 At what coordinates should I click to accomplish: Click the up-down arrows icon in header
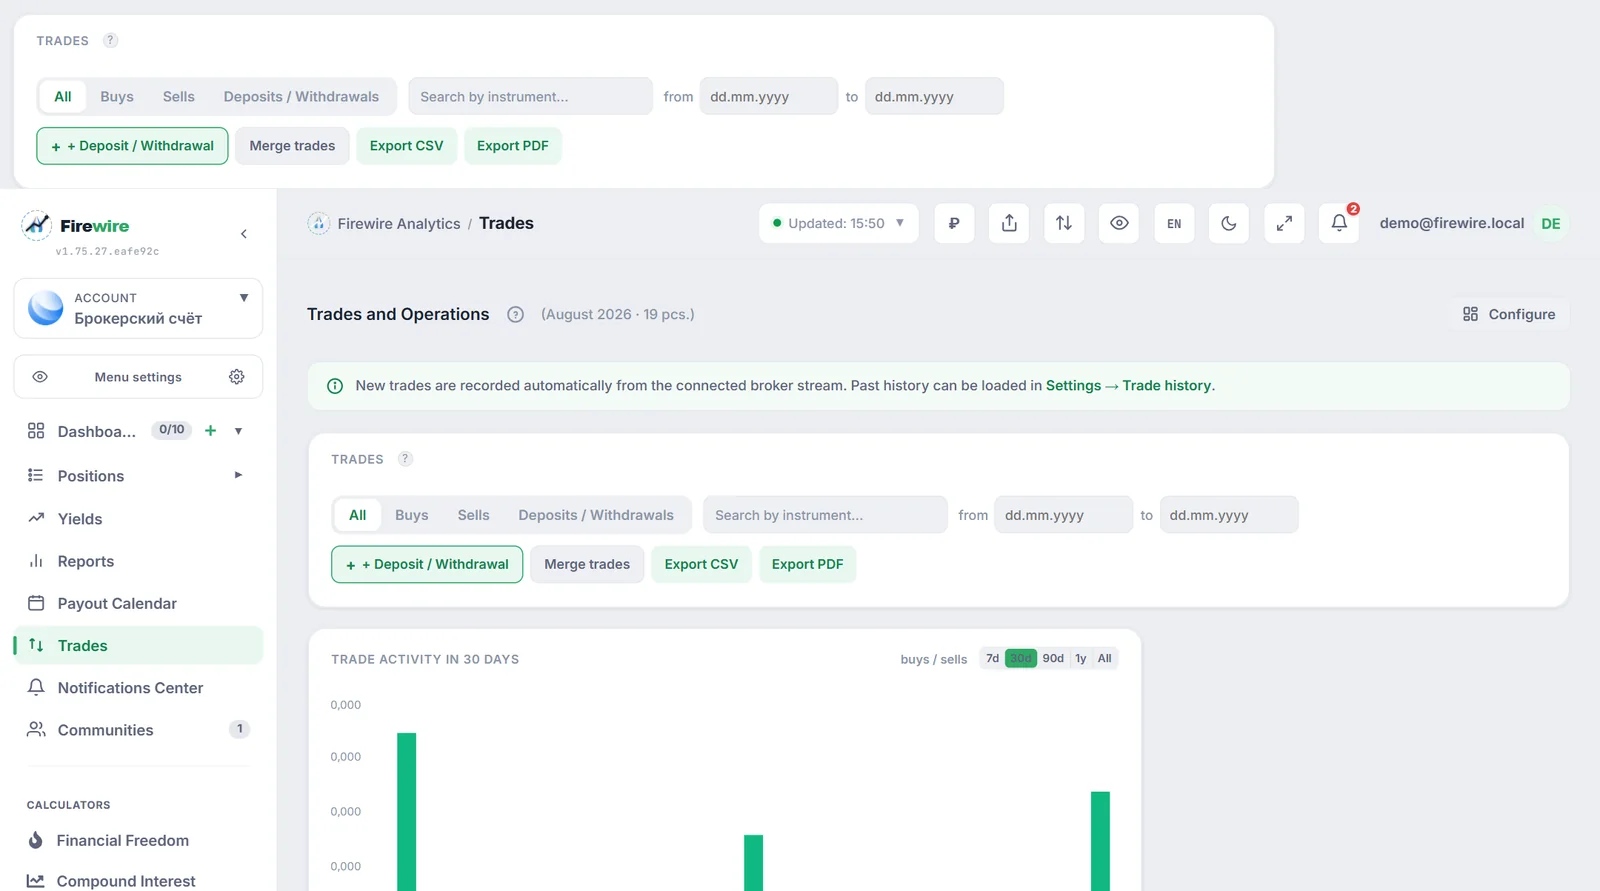coord(1064,223)
